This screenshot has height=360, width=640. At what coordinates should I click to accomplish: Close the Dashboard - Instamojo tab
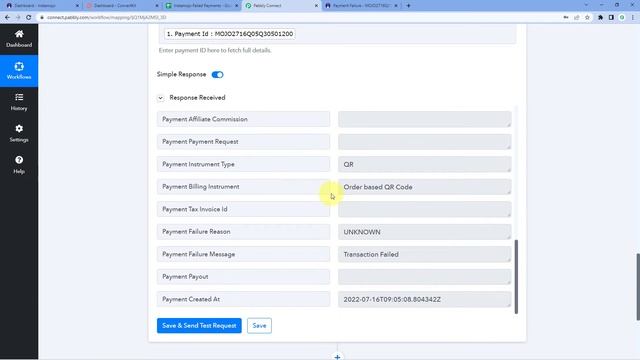point(77,6)
